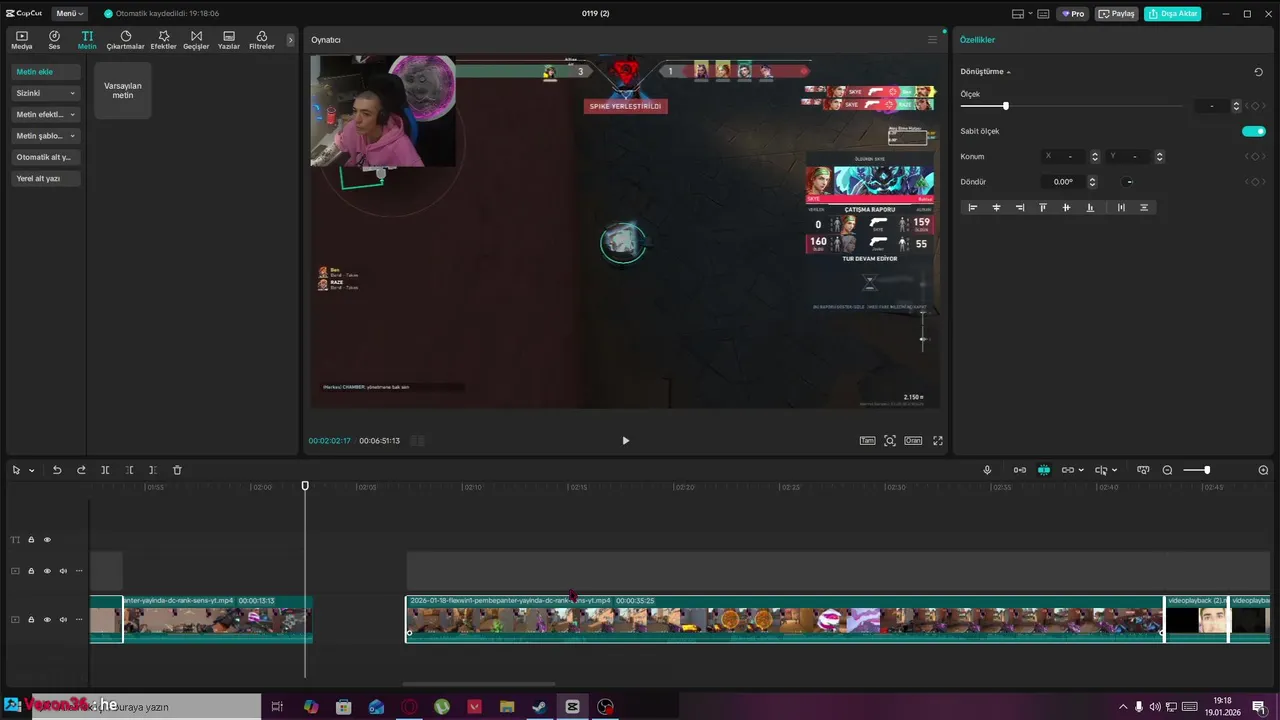Click the undo arrow in timeline toolbar

click(57, 470)
